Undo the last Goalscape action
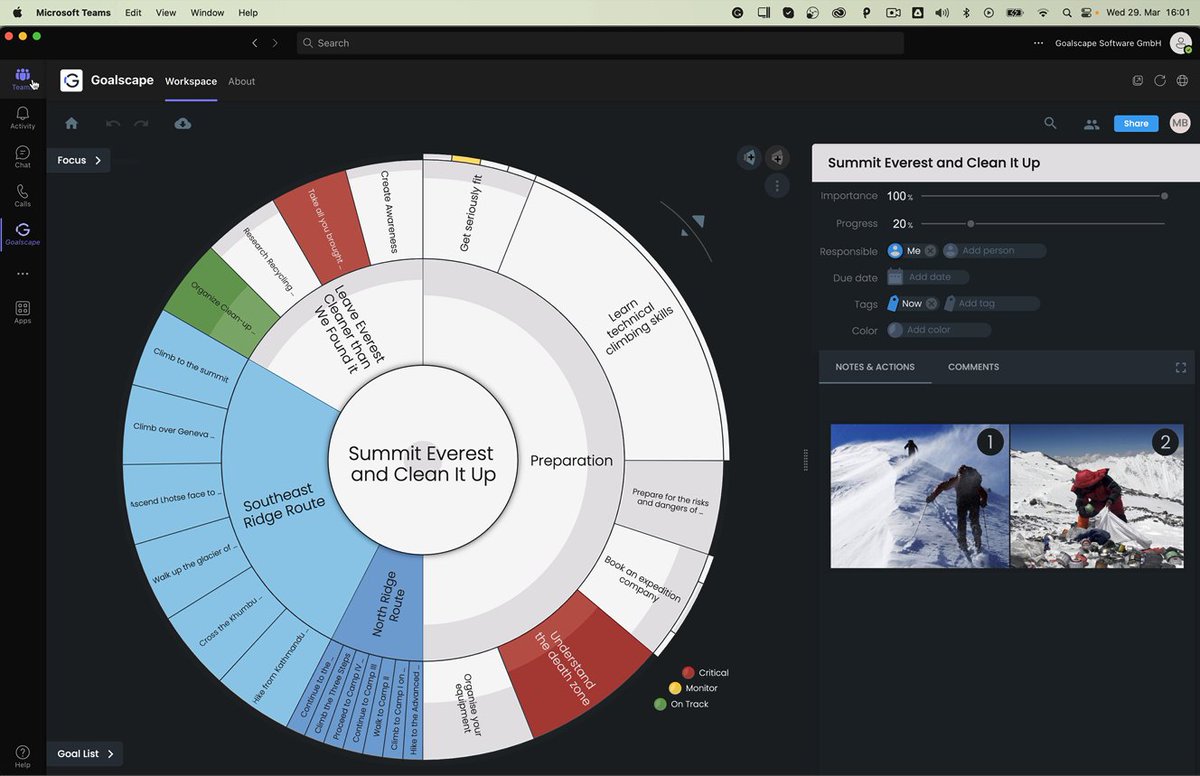Screen dimensions: 1200x776 pos(113,123)
